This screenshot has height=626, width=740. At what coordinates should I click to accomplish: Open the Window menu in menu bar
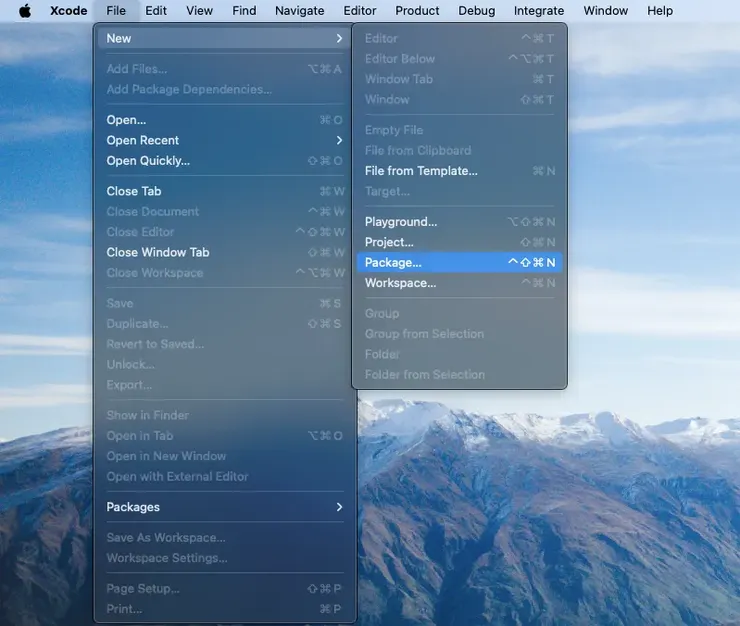(x=605, y=10)
